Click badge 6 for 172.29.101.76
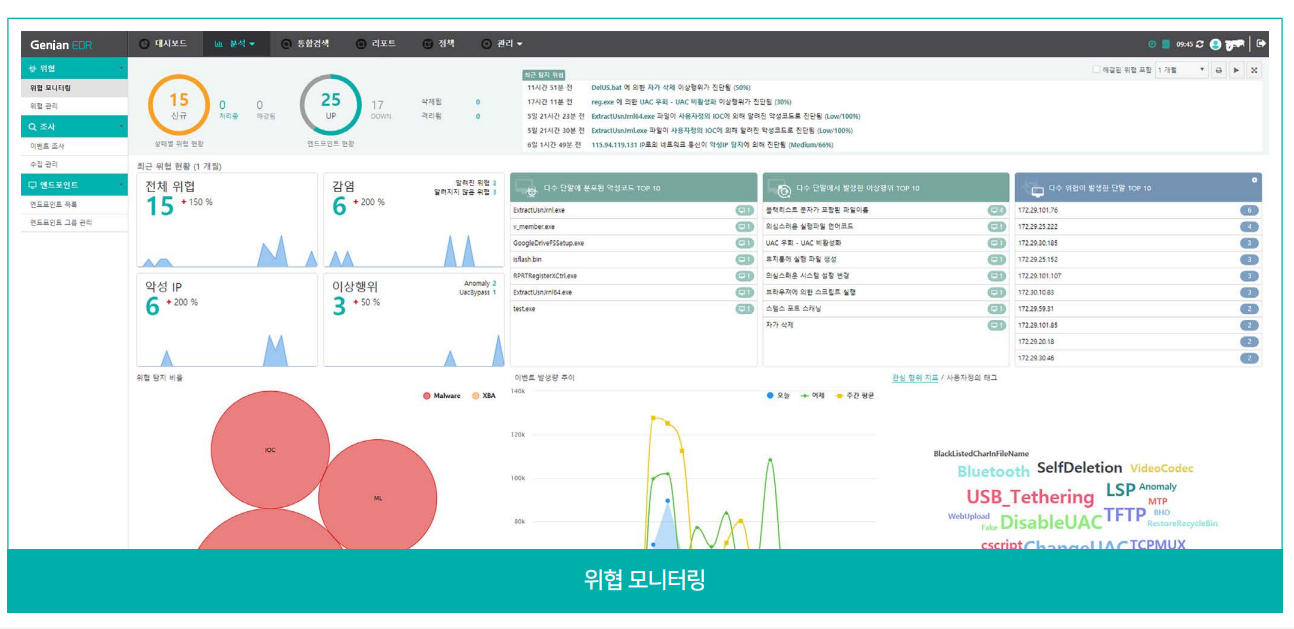This screenshot has width=1294, height=629. [x=1248, y=210]
